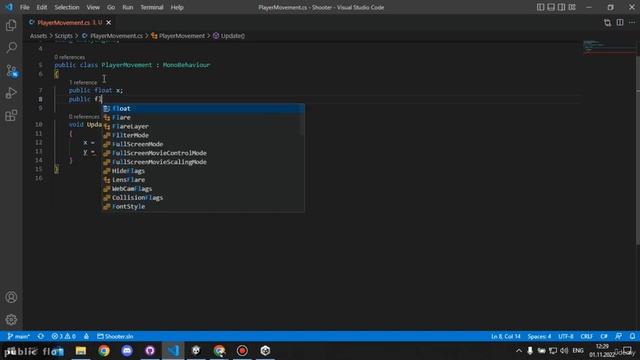Open the Go menu
640x360 pixels.
(x=111, y=7)
